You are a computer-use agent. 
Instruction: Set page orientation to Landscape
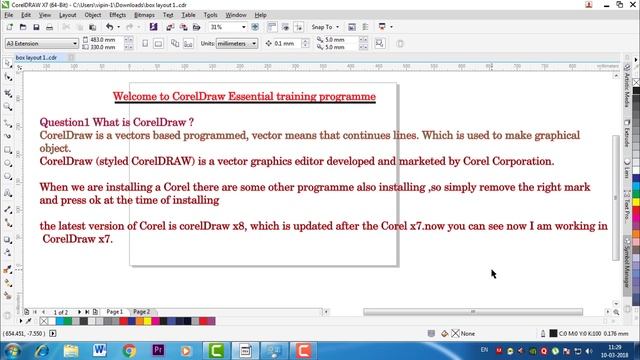[158, 43]
